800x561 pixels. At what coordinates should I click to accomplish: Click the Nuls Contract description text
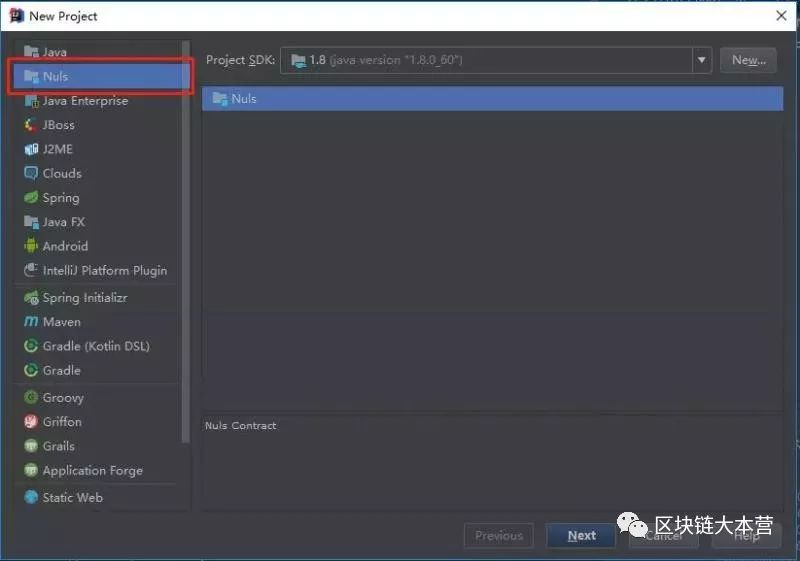pyautogui.click(x=240, y=425)
